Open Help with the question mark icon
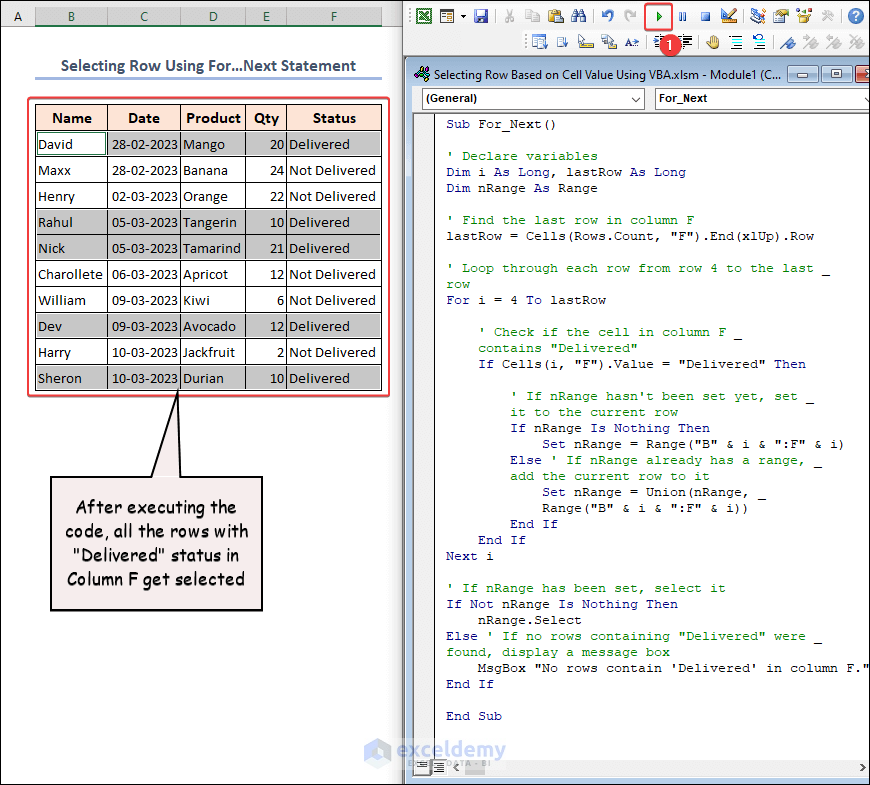The image size is (870, 785). pyautogui.click(x=856, y=16)
